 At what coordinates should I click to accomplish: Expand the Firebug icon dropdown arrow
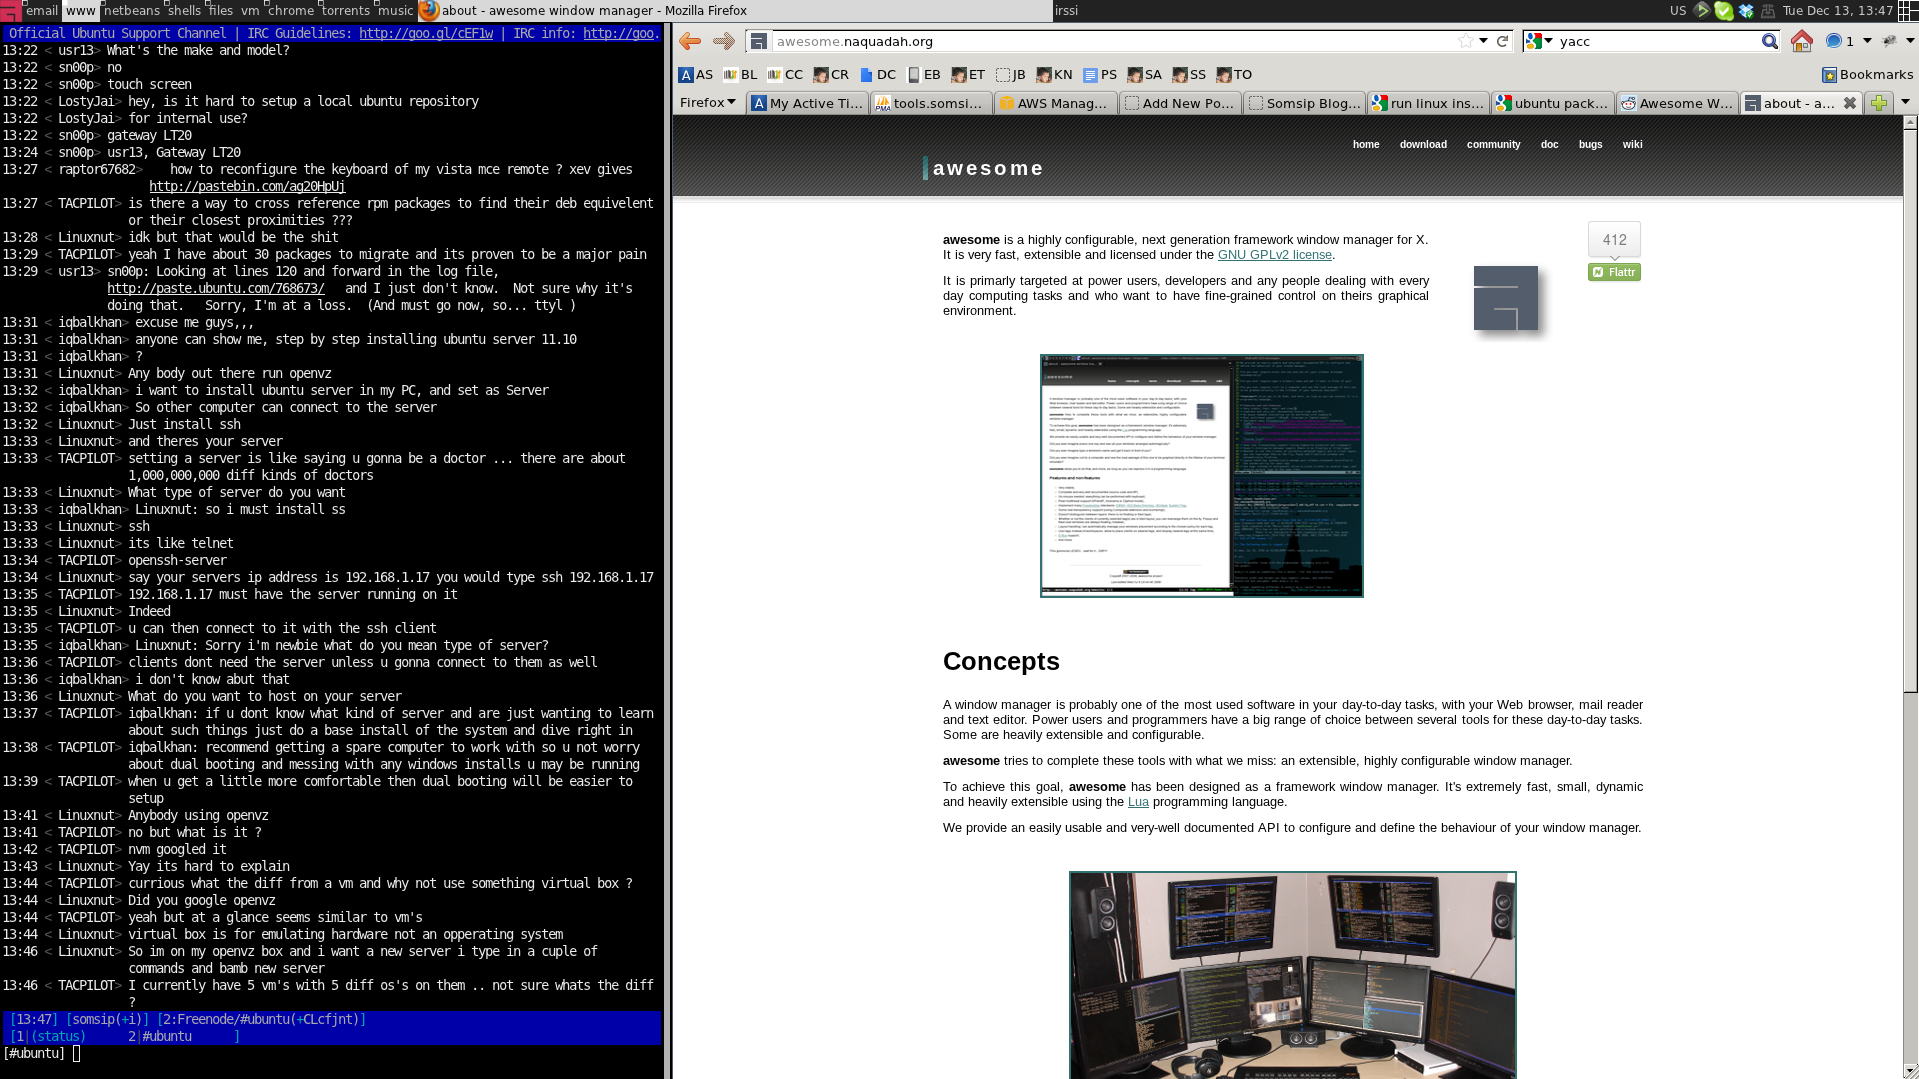[1909, 41]
